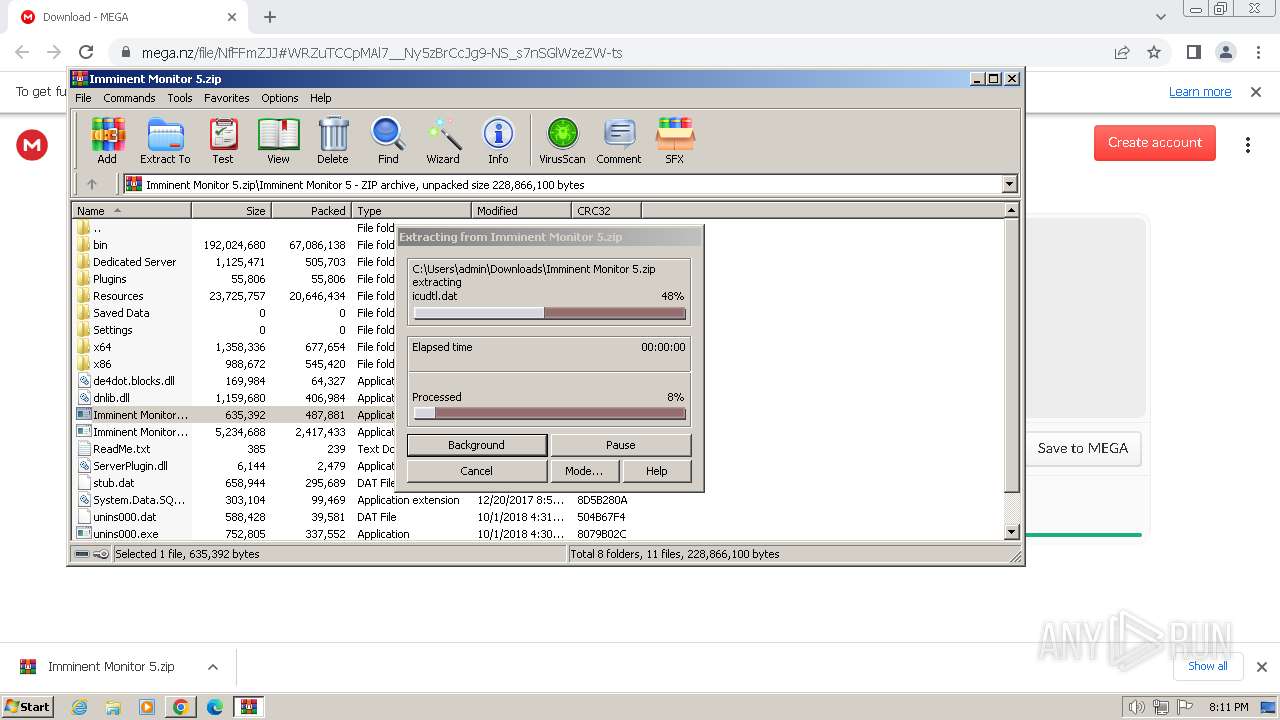Open the Help menu
Screen dimensions: 1280x720
[320, 98]
